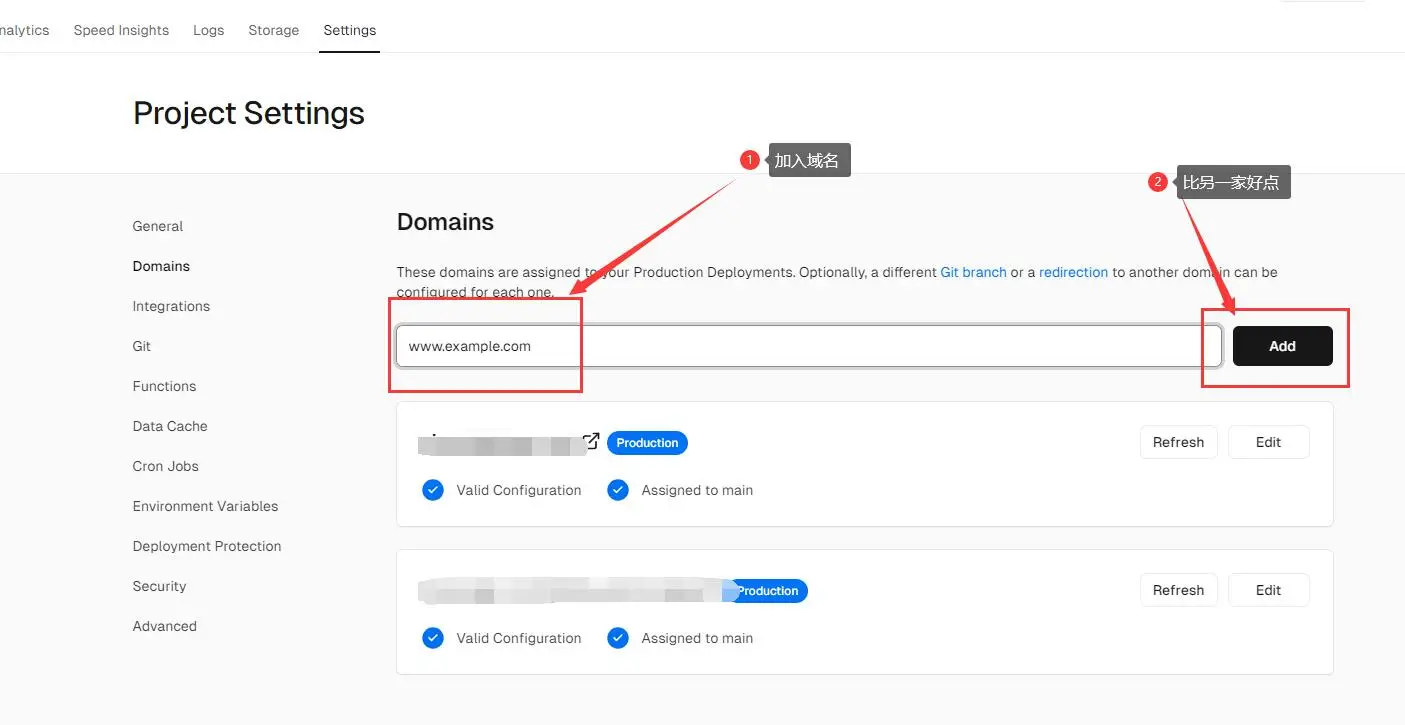
Task: Open the redirection link
Action: coord(1073,272)
